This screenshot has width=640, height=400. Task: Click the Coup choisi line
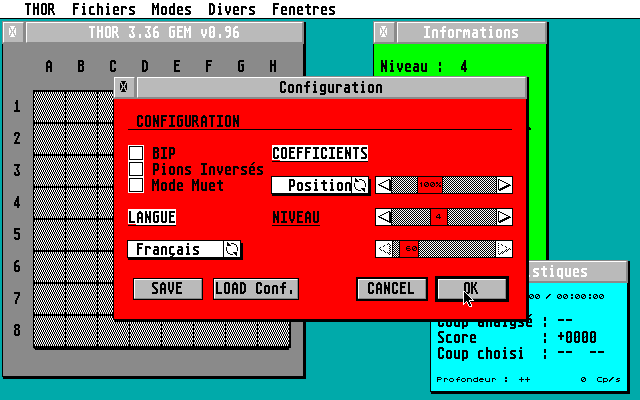coord(520,353)
